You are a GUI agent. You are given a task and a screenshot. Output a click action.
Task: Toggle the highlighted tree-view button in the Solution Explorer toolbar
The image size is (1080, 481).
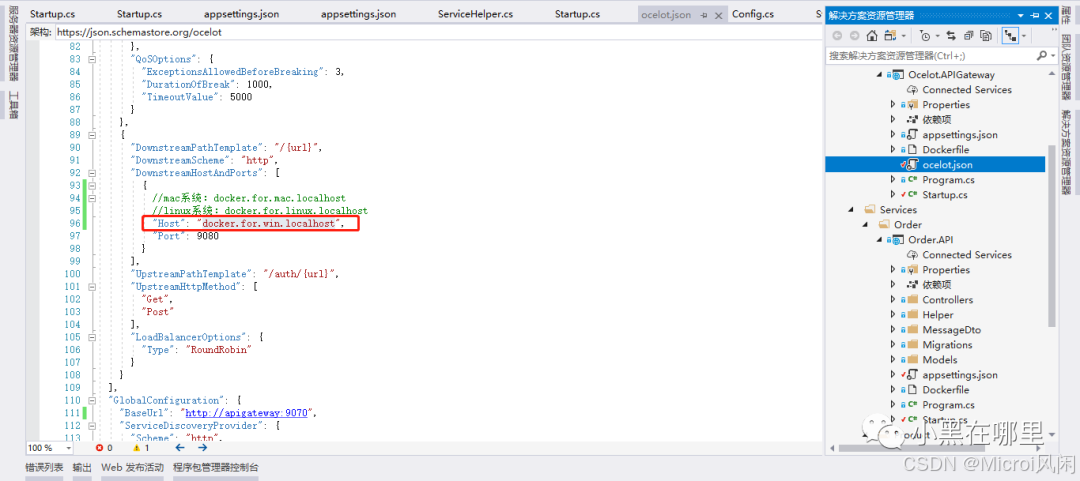tap(1011, 36)
